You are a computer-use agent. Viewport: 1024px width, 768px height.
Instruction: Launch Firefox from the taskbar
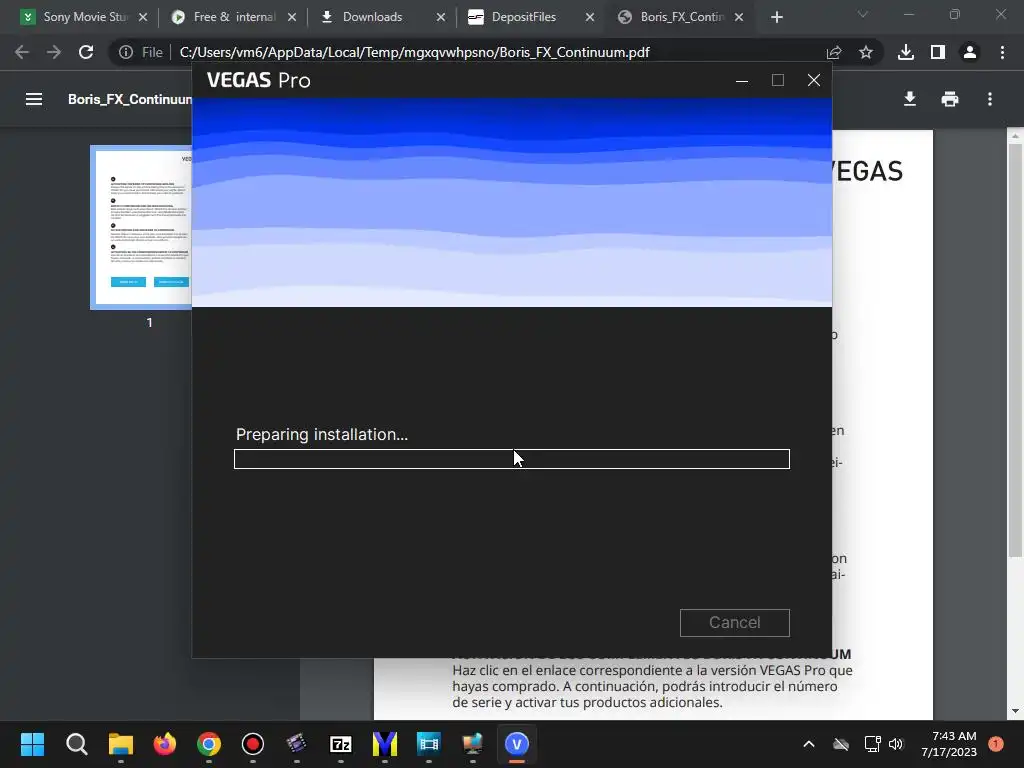165,744
